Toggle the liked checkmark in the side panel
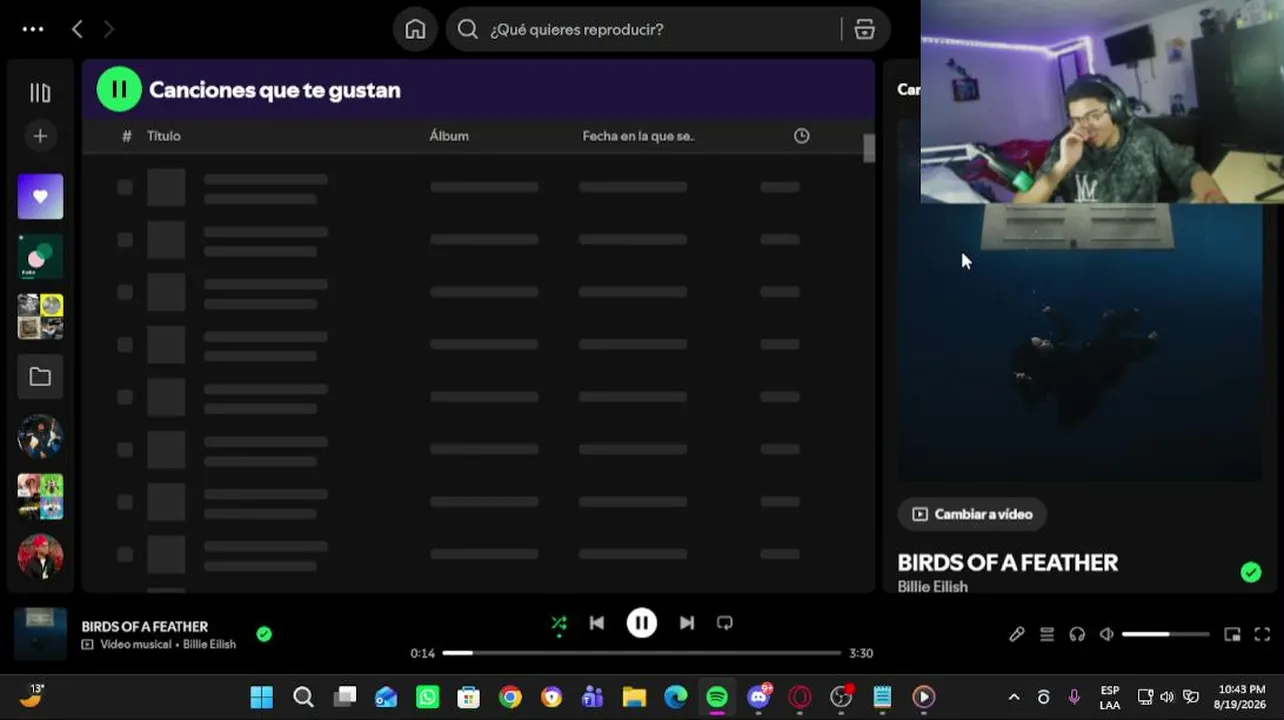The image size is (1284, 720). (x=1251, y=572)
